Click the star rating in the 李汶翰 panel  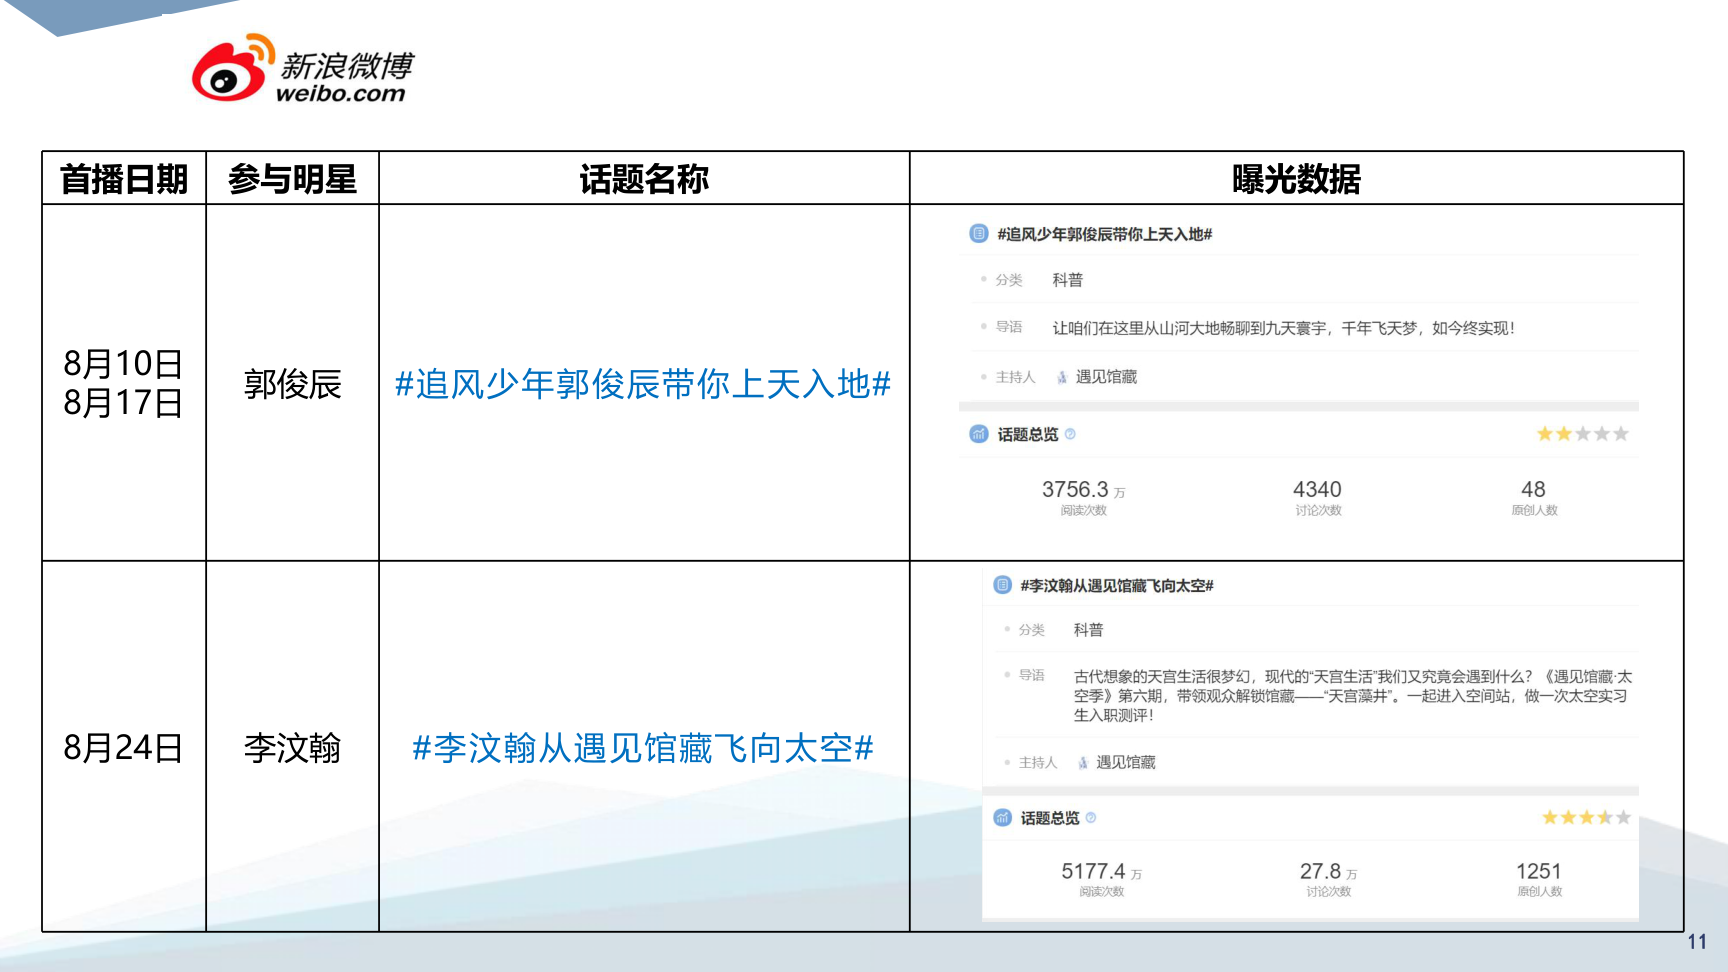1586,818
